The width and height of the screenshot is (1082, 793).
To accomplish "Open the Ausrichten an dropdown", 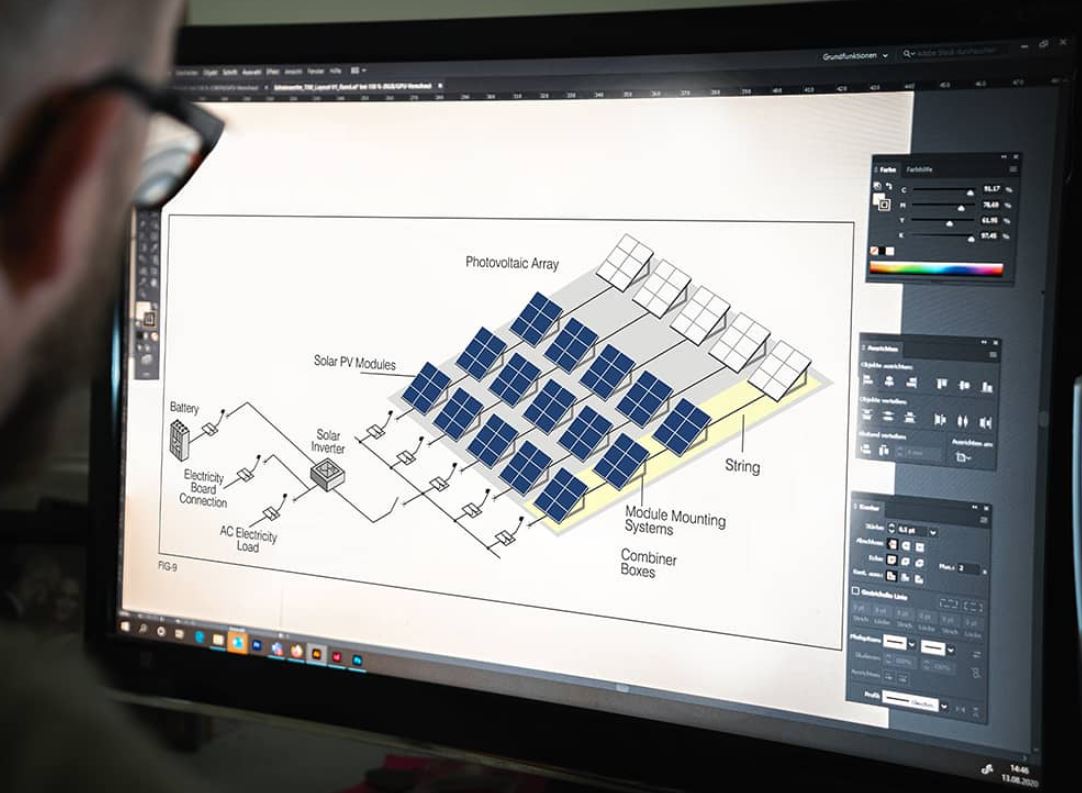I will (x=963, y=458).
